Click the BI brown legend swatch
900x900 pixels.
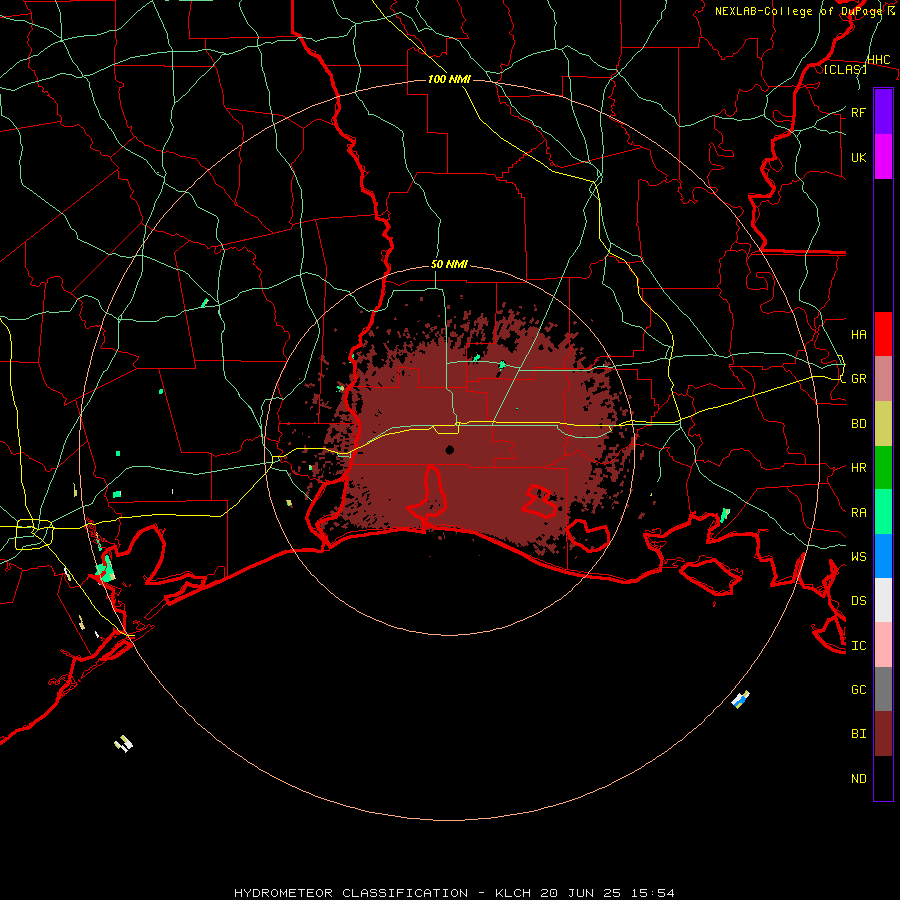[x=883, y=734]
